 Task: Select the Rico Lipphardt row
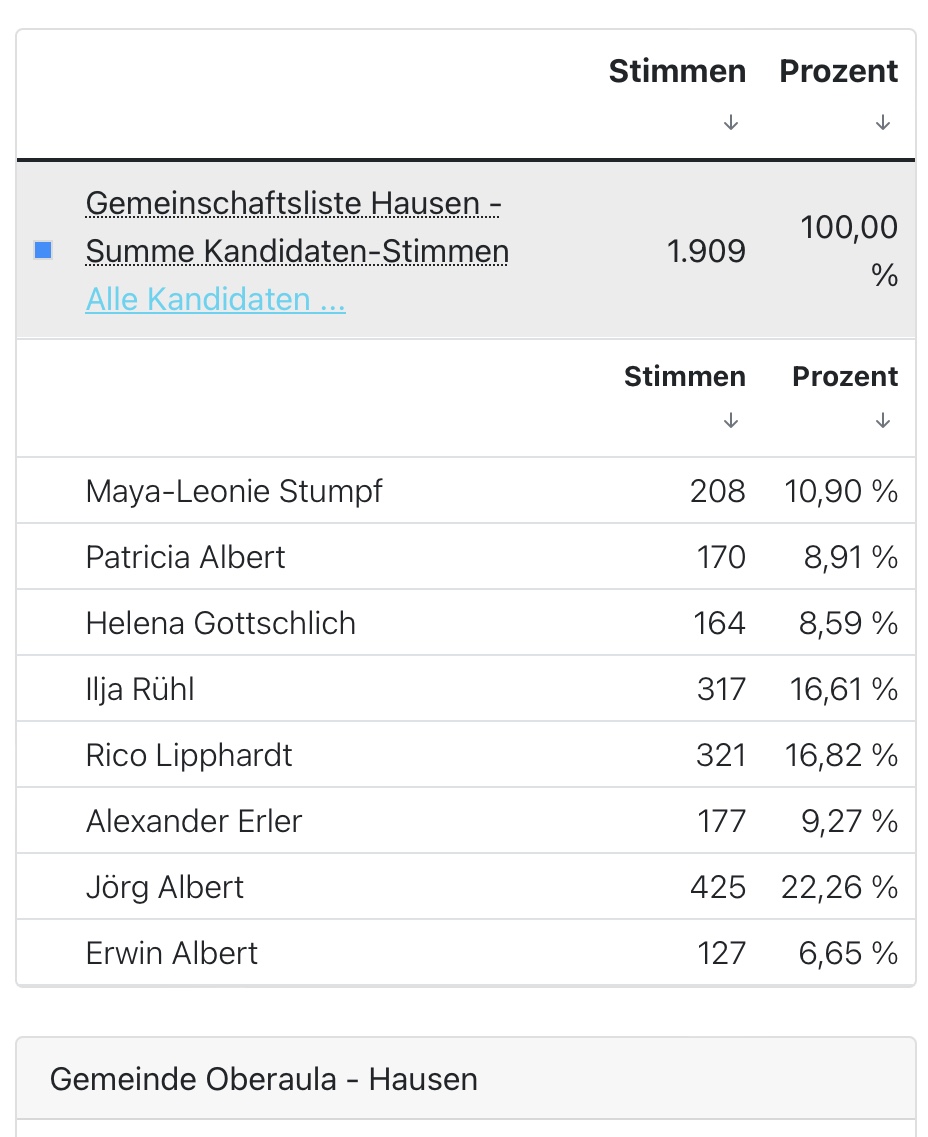[x=189, y=755]
